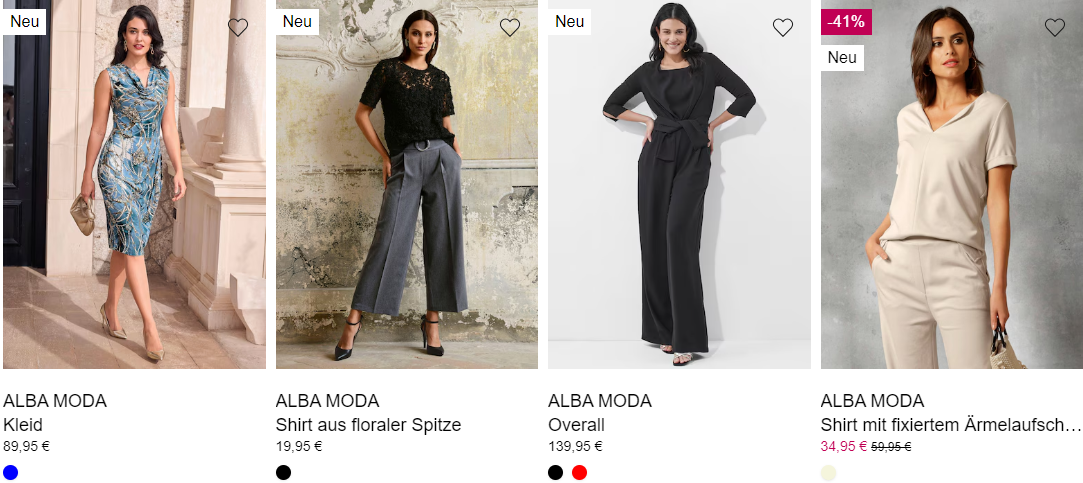Go to the Overall product page link
This screenshot has height=483, width=1083.
click(x=576, y=424)
